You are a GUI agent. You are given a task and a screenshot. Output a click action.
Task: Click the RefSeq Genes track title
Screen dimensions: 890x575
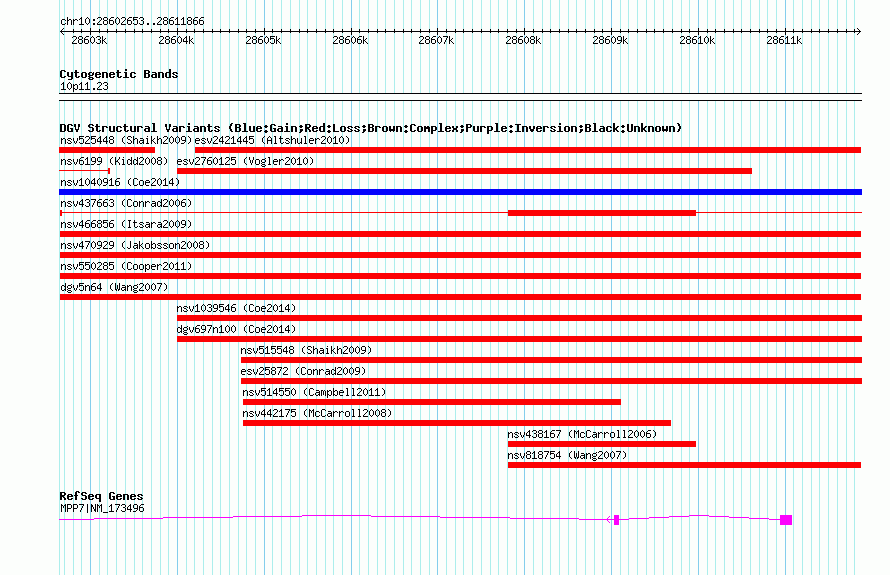101,496
